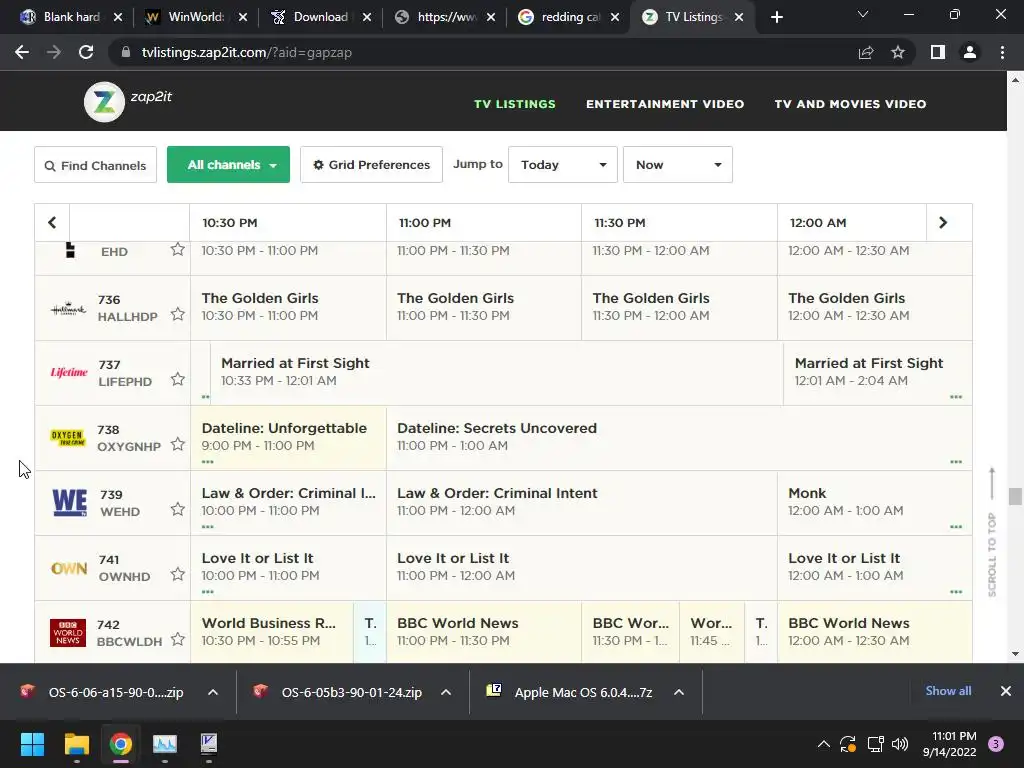Show earlier times with left arrow
The image size is (1024, 768).
point(52,223)
